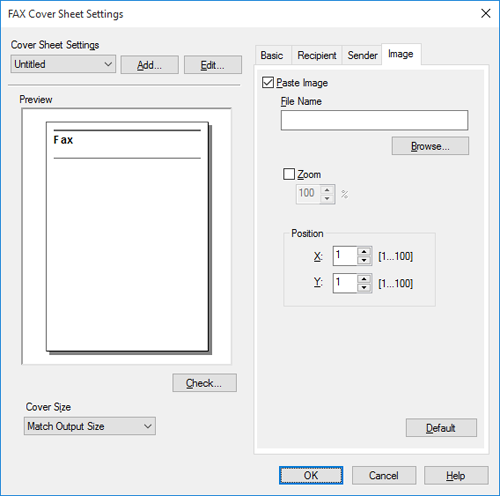
Task: Open the Untitled cover sheet dropdown
Action: coord(63,64)
